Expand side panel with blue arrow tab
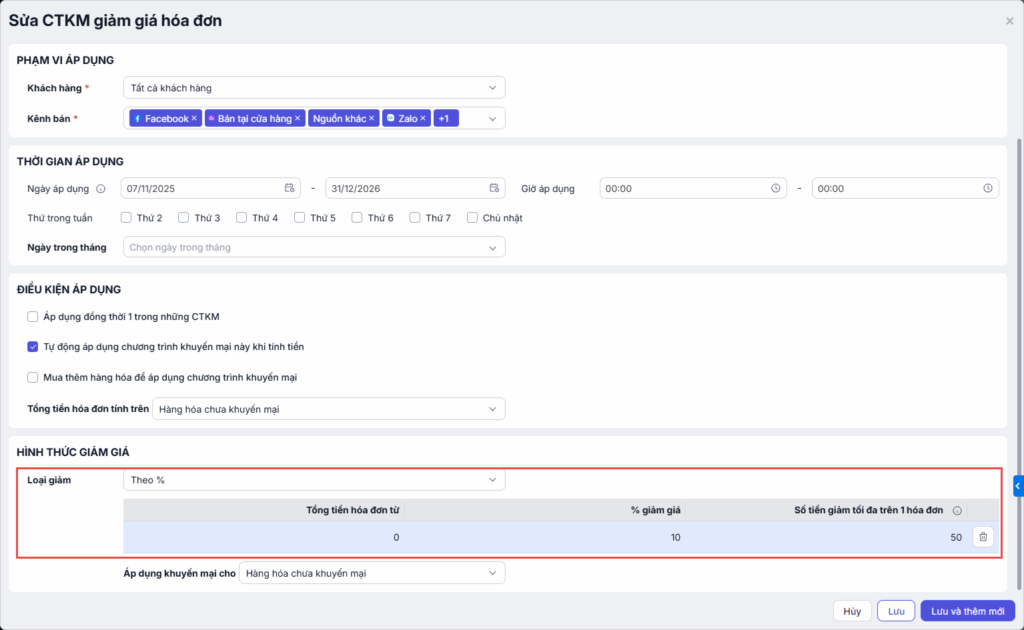 (1018, 486)
